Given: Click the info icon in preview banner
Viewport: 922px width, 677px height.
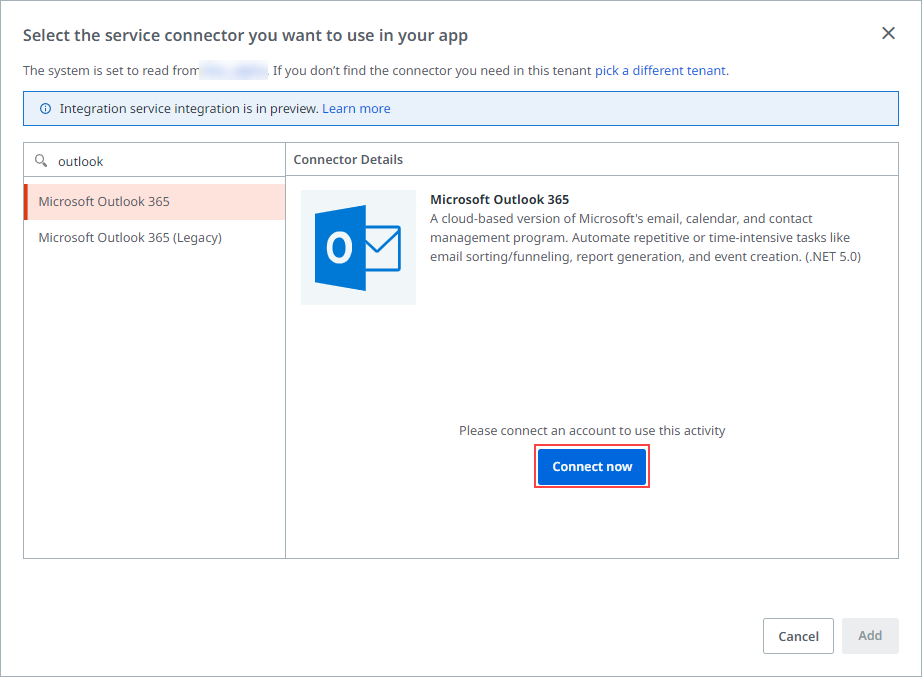Looking at the screenshot, I should (x=45, y=109).
